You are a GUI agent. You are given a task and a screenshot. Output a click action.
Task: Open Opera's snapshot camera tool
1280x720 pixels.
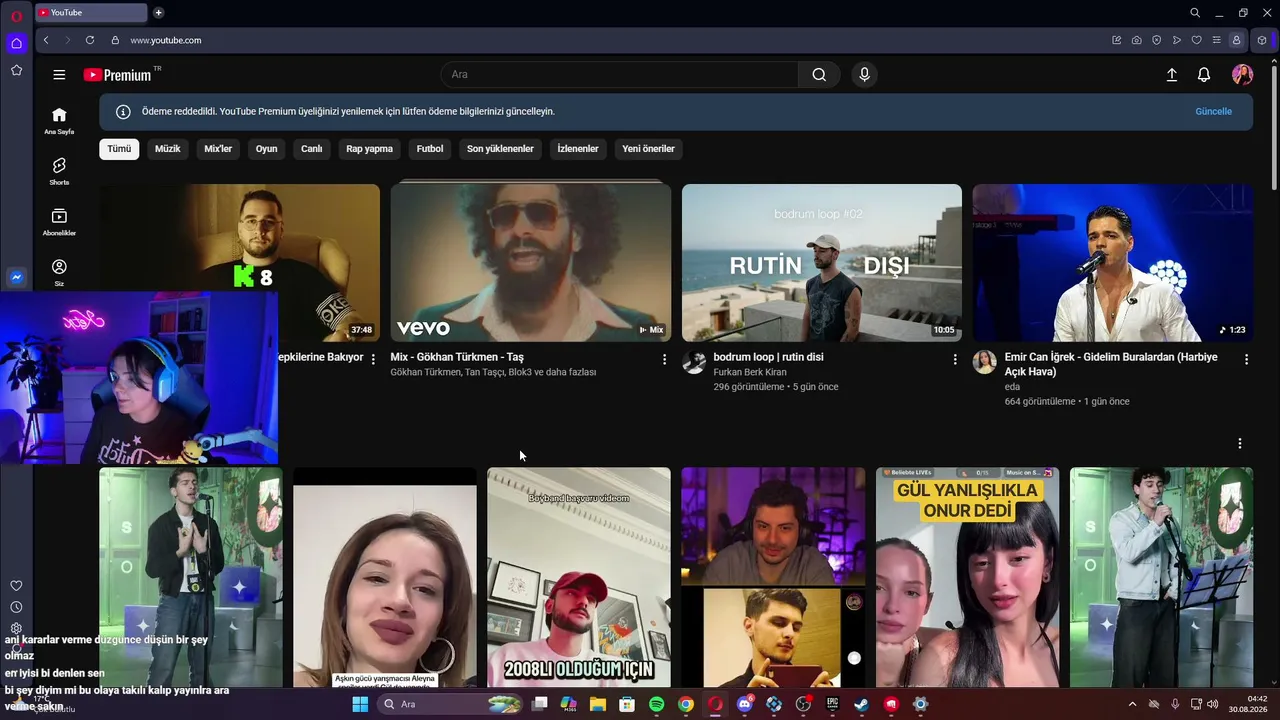point(1137,40)
